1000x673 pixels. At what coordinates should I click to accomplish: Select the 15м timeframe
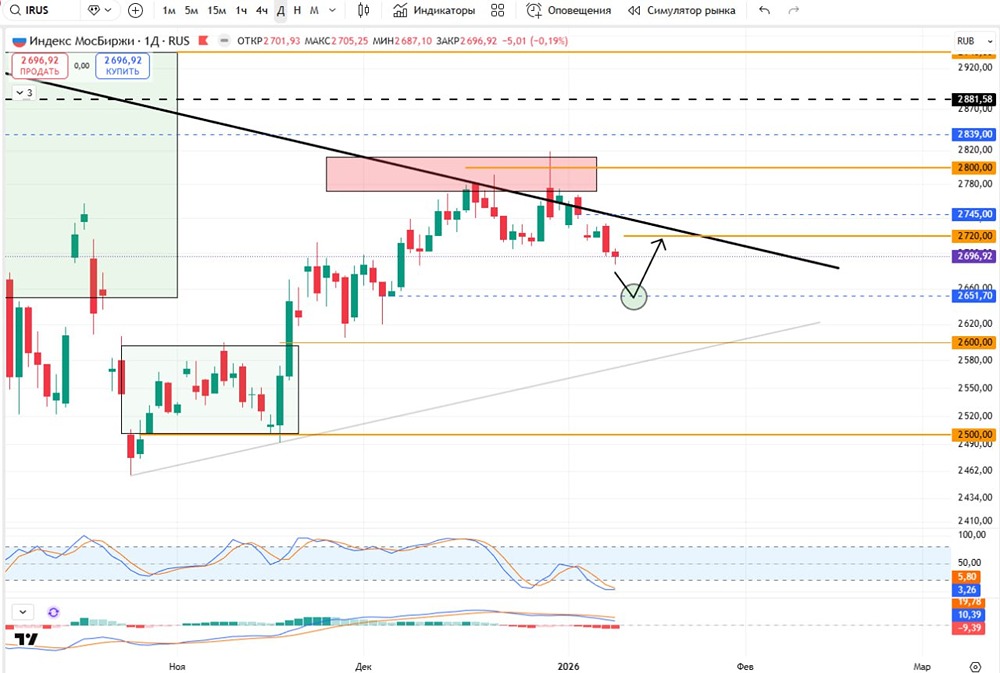point(217,10)
